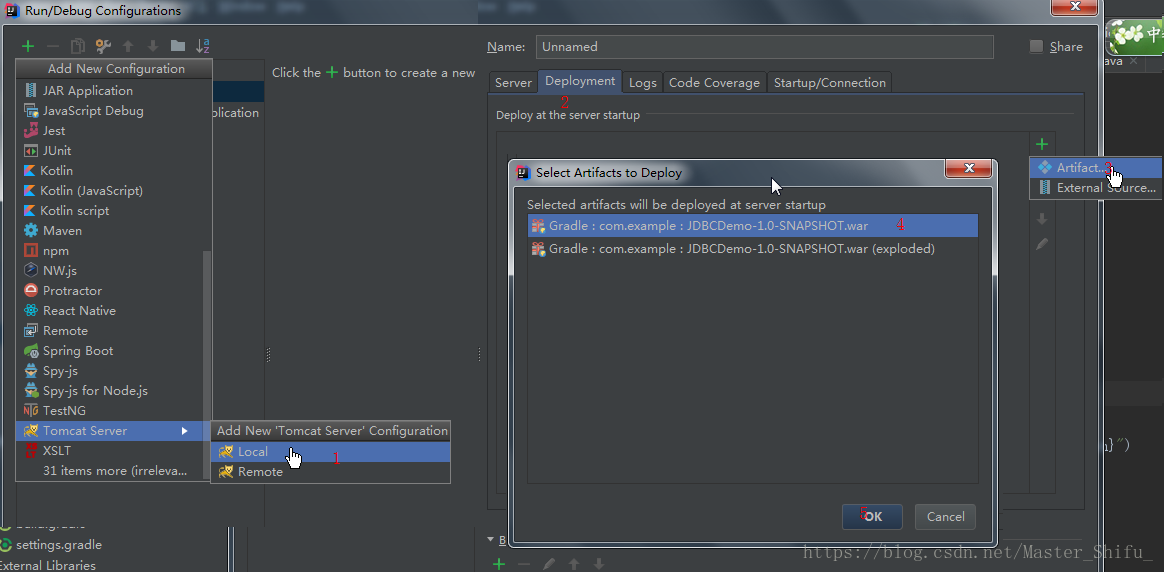Select React Native configuration type
Viewport: 1164px width, 572px height.
109,311
